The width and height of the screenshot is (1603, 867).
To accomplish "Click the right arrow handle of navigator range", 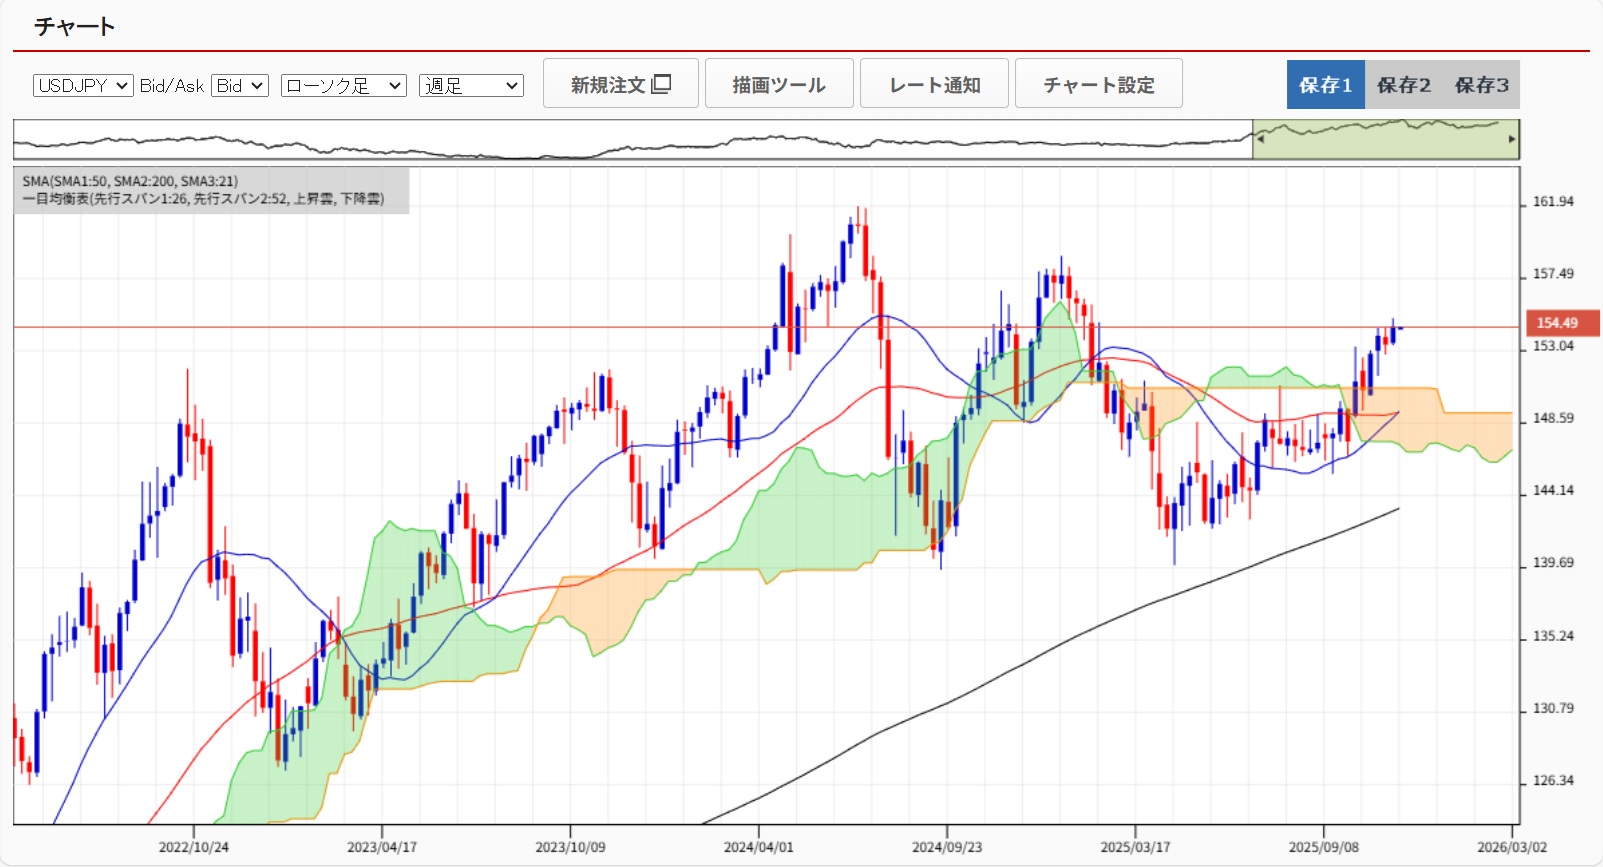I will point(1512,140).
